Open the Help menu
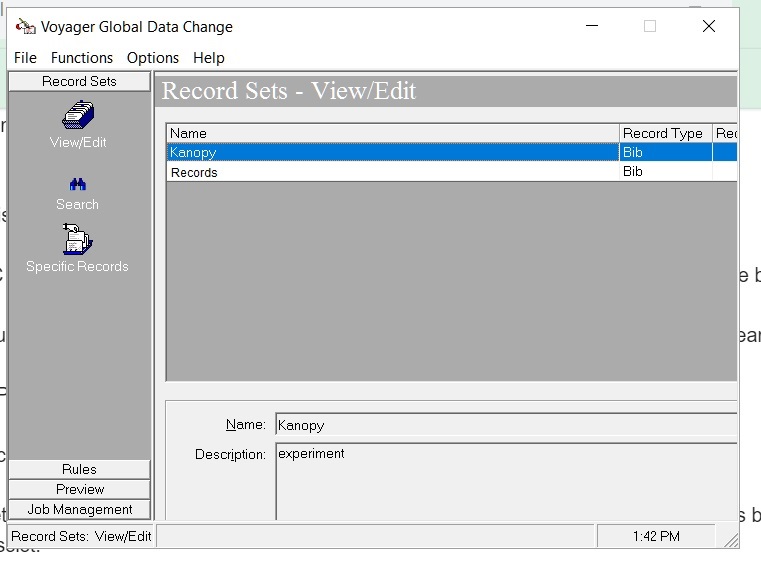761x567 pixels. click(209, 58)
